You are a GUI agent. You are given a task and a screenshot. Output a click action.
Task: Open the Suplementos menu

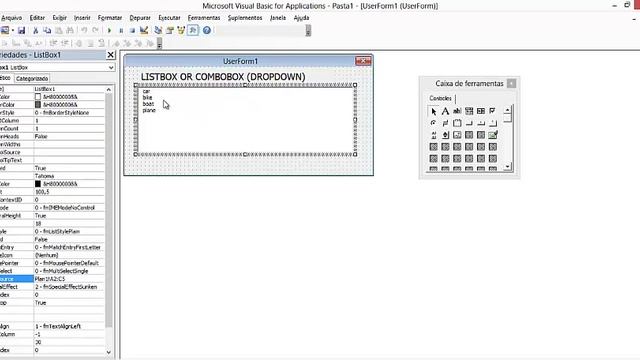click(245, 18)
